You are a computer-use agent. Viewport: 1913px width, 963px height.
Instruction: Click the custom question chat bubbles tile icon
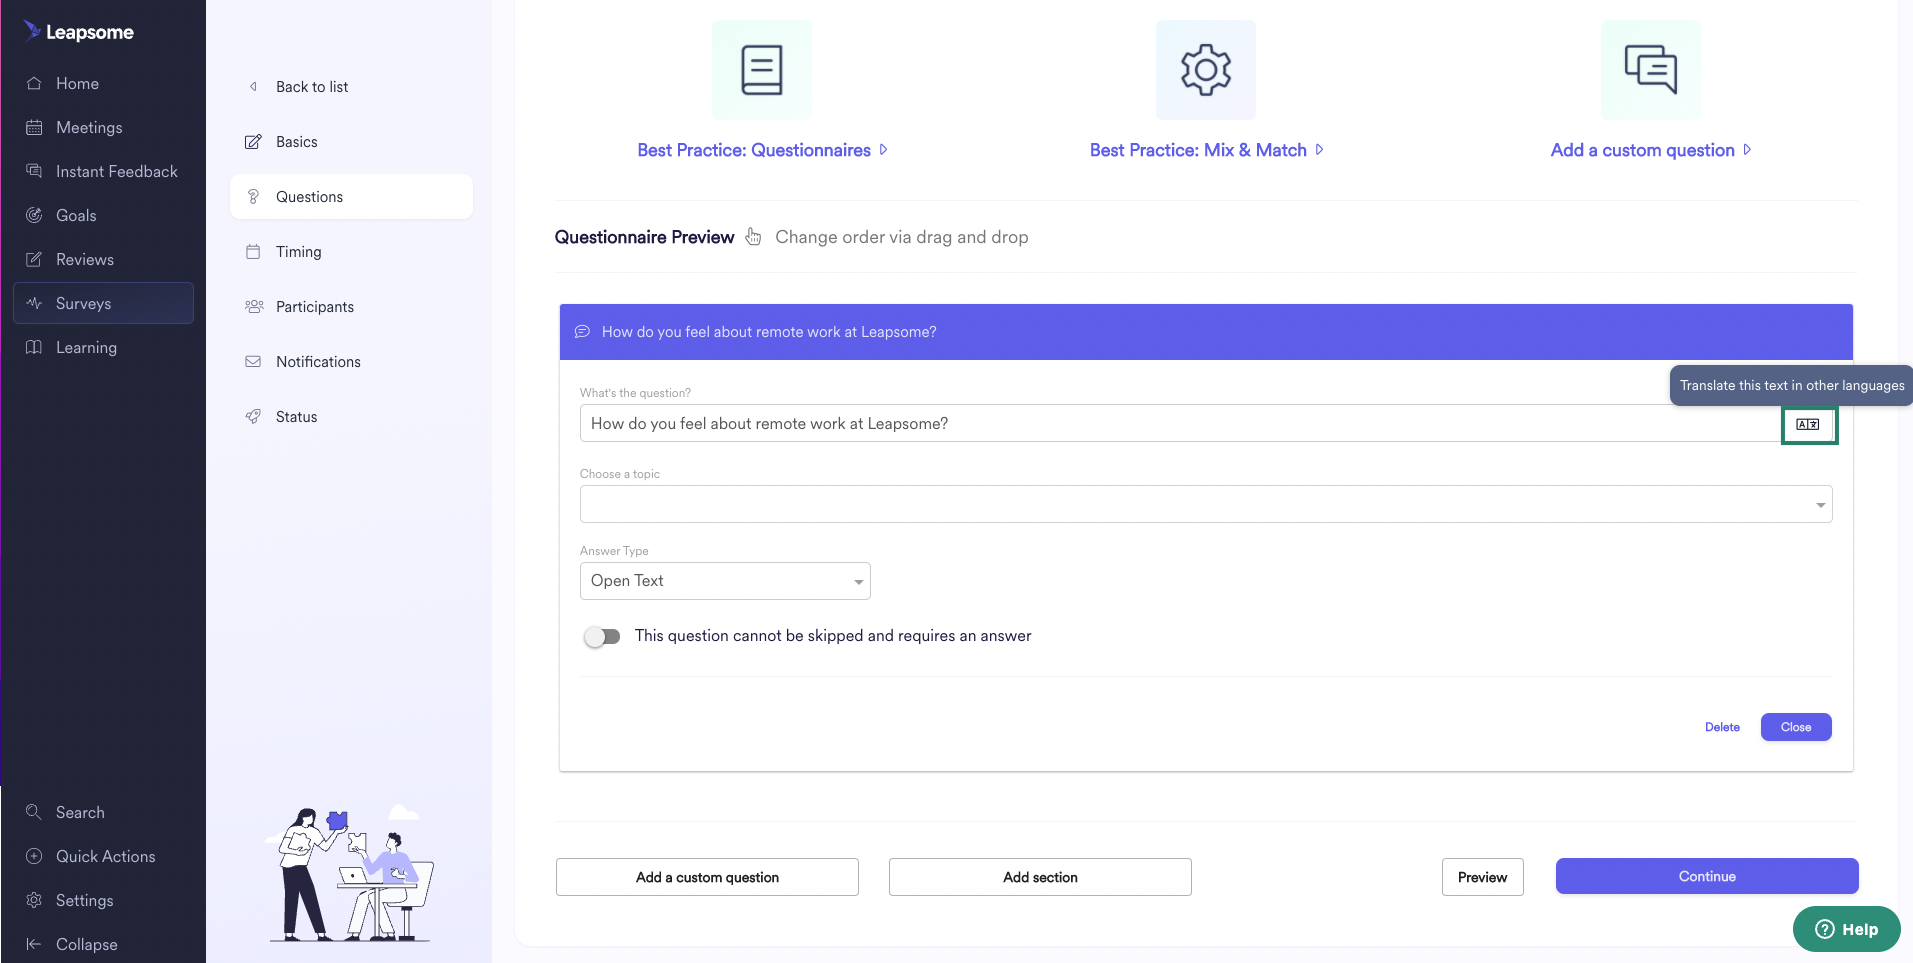coord(1651,70)
